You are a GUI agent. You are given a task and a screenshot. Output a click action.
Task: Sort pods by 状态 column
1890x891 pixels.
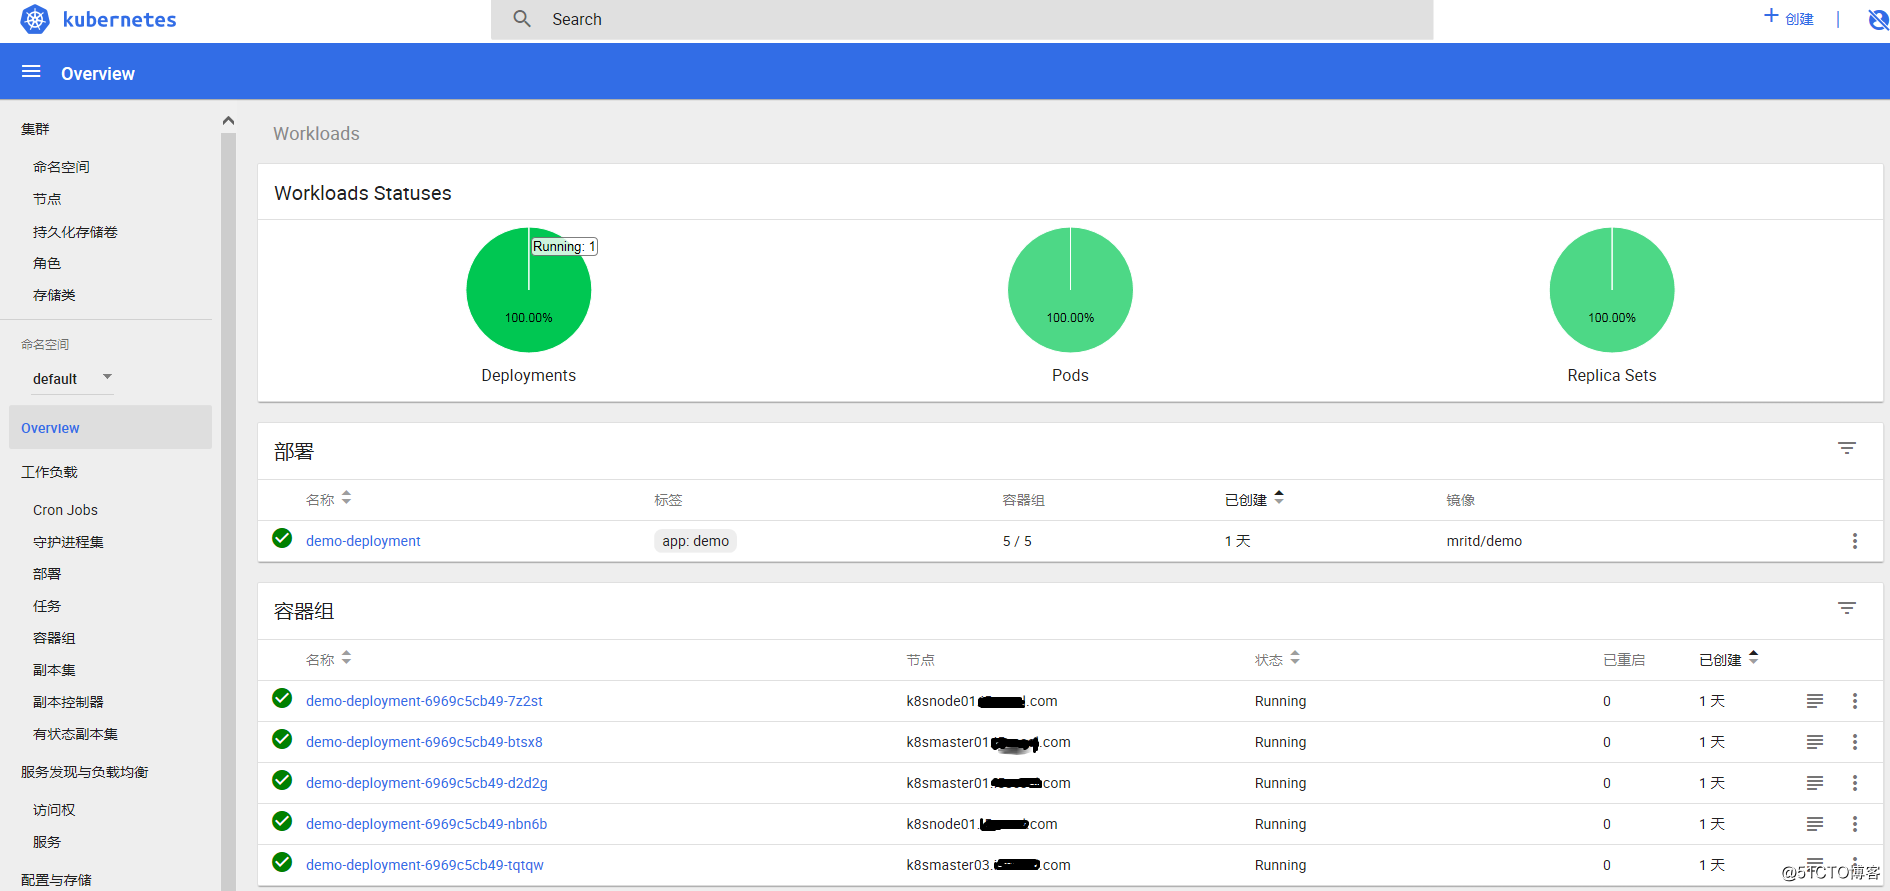pyautogui.click(x=1277, y=659)
